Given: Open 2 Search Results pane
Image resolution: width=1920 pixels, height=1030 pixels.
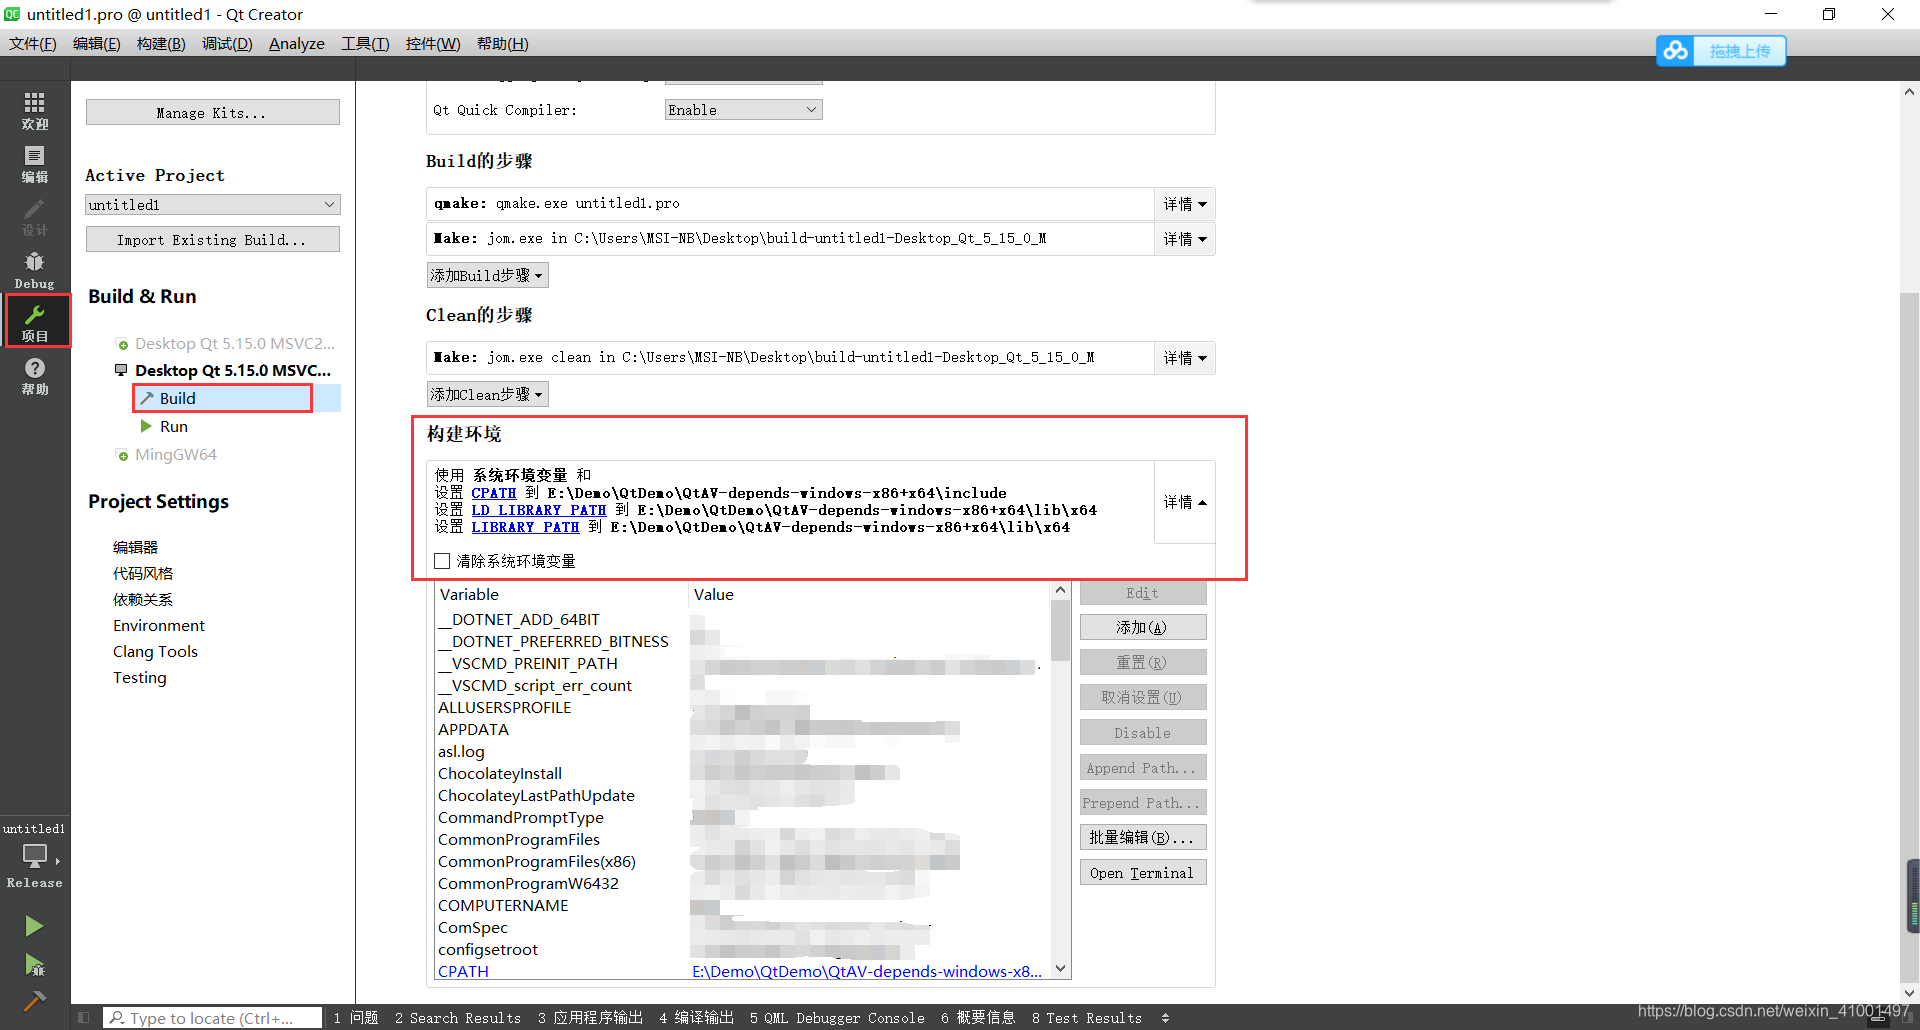Looking at the screenshot, I should pyautogui.click(x=458, y=1018).
